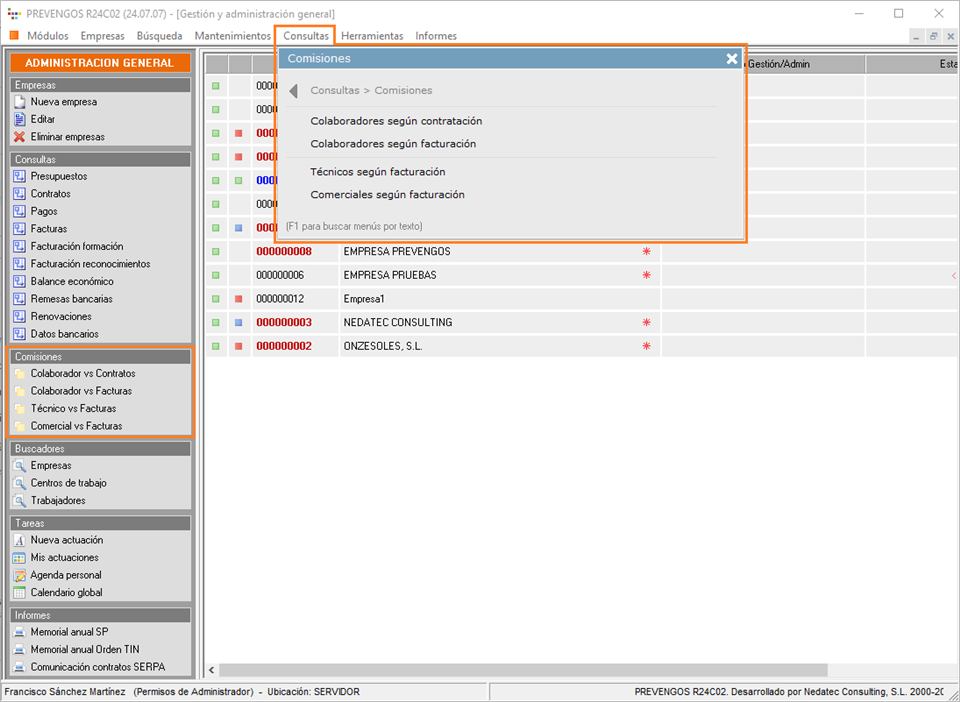
Task: Click the Memorial anual SP report icon
Action: coord(19,633)
